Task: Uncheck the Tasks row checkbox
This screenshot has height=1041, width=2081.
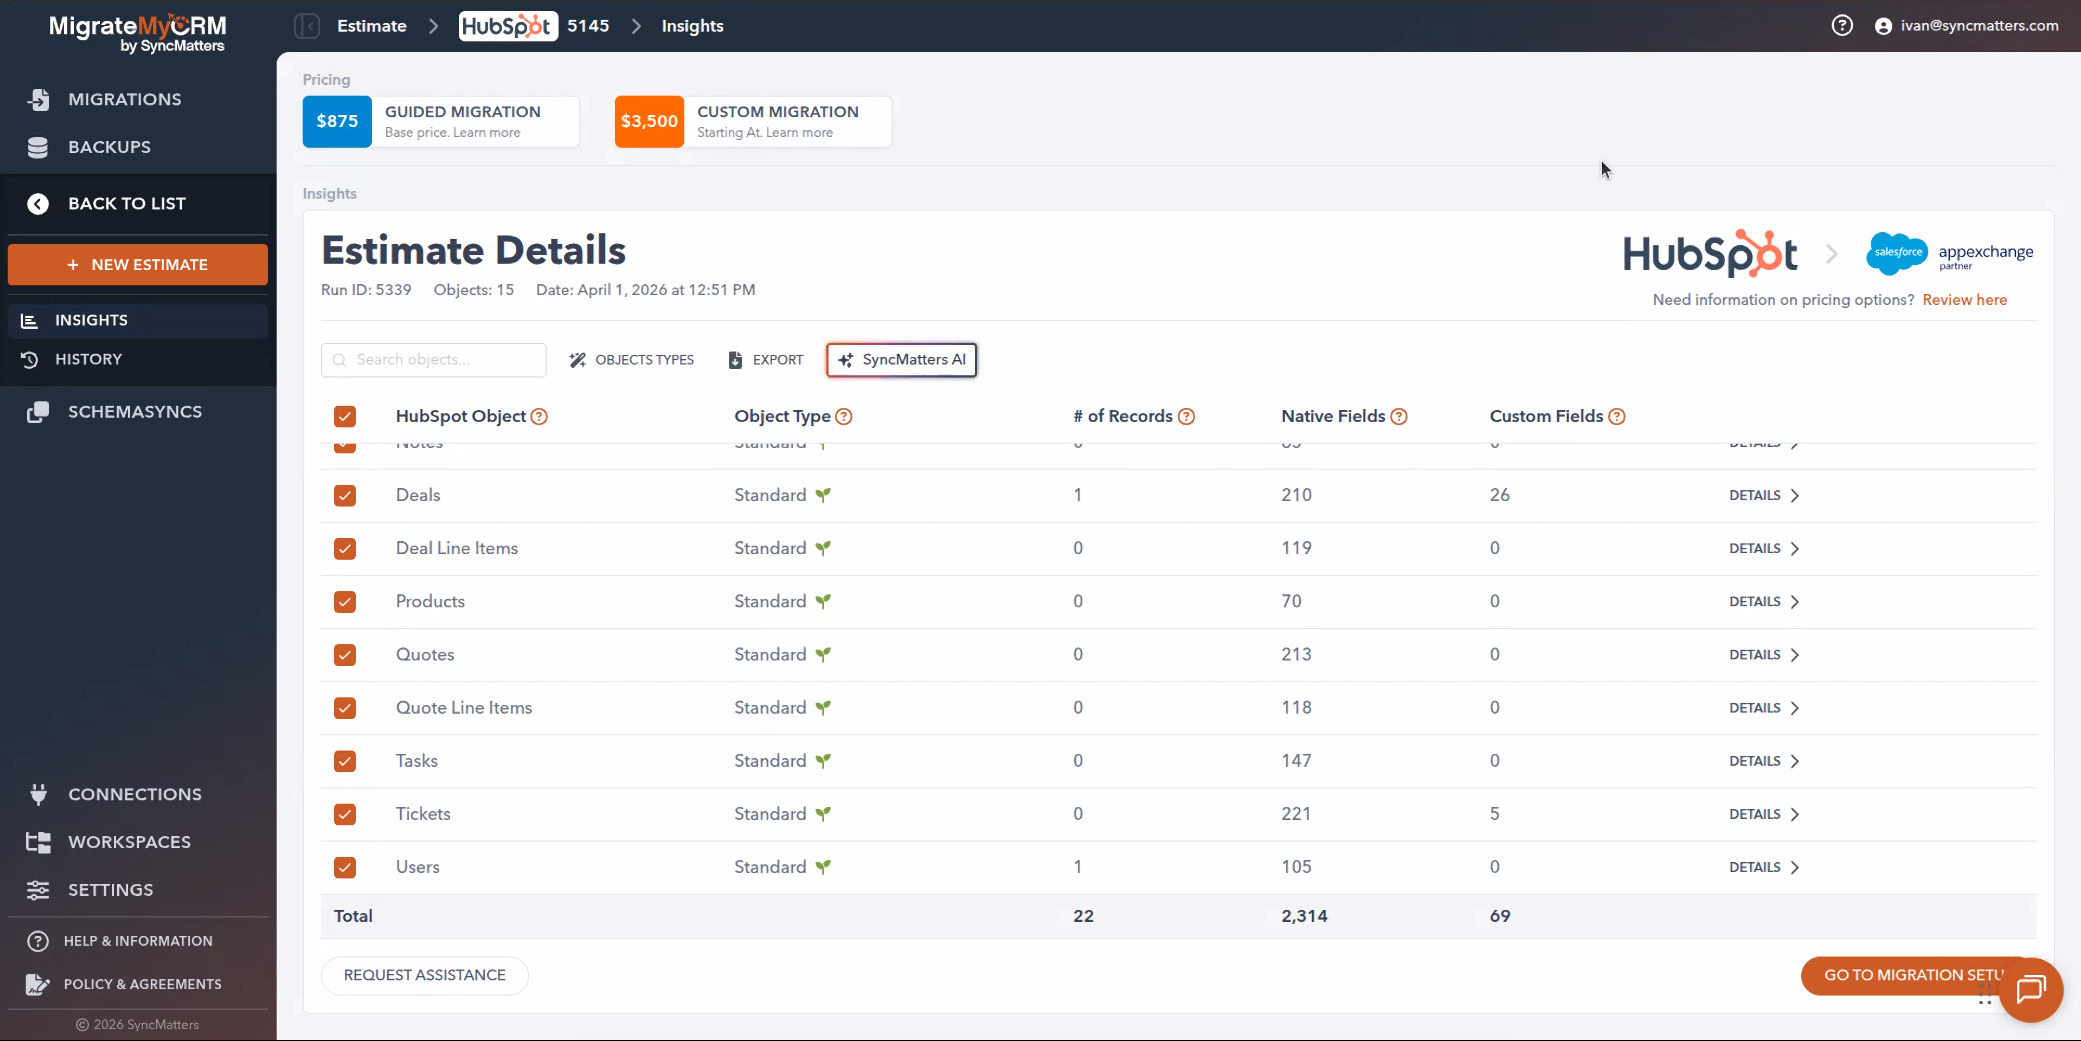Action: click(345, 761)
